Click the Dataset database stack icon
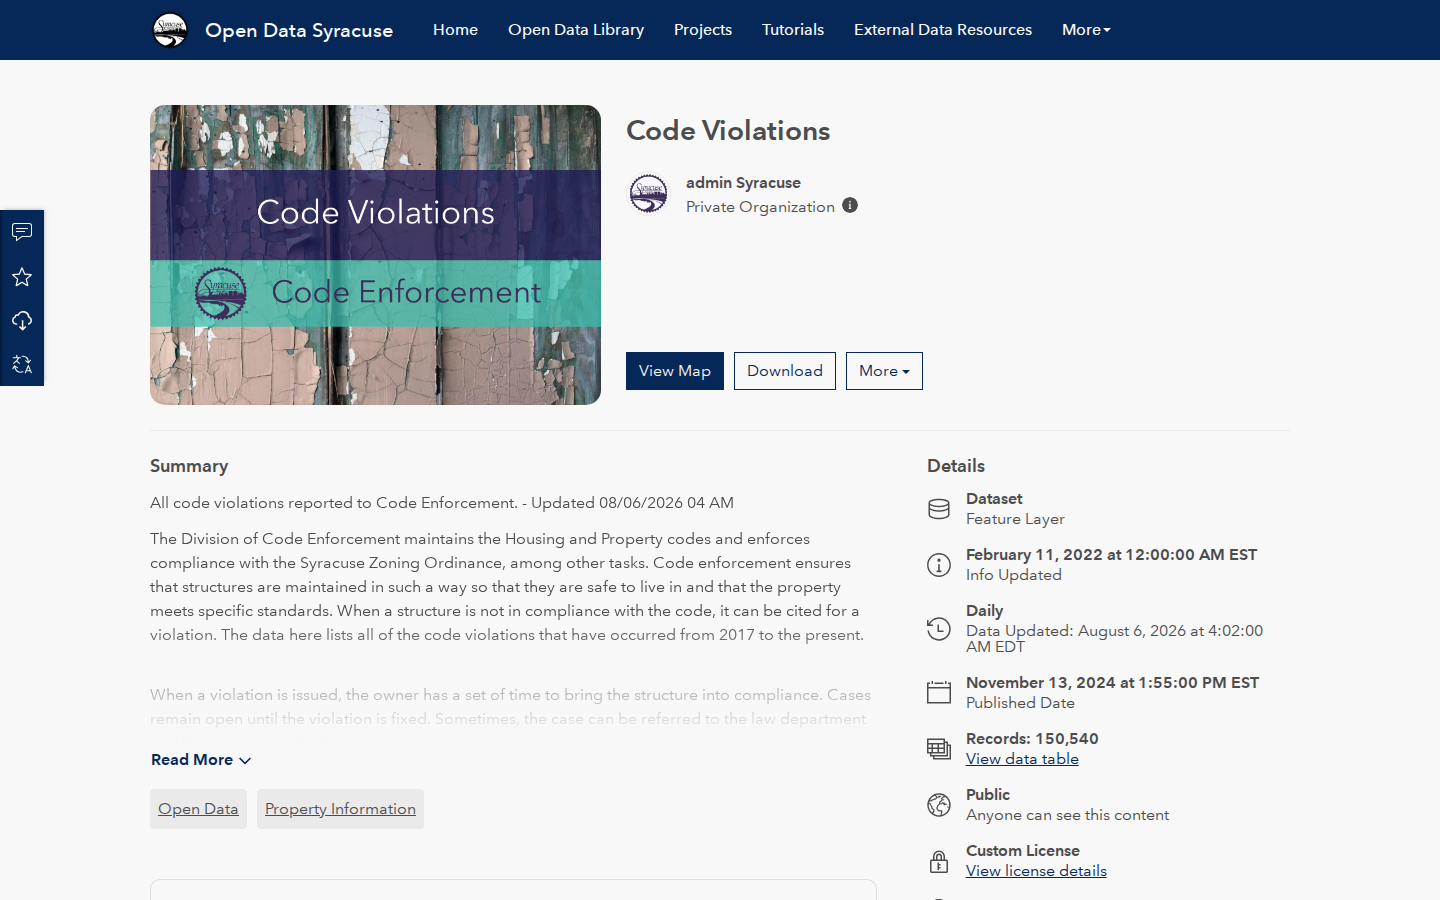1440x900 pixels. [x=939, y=509]
